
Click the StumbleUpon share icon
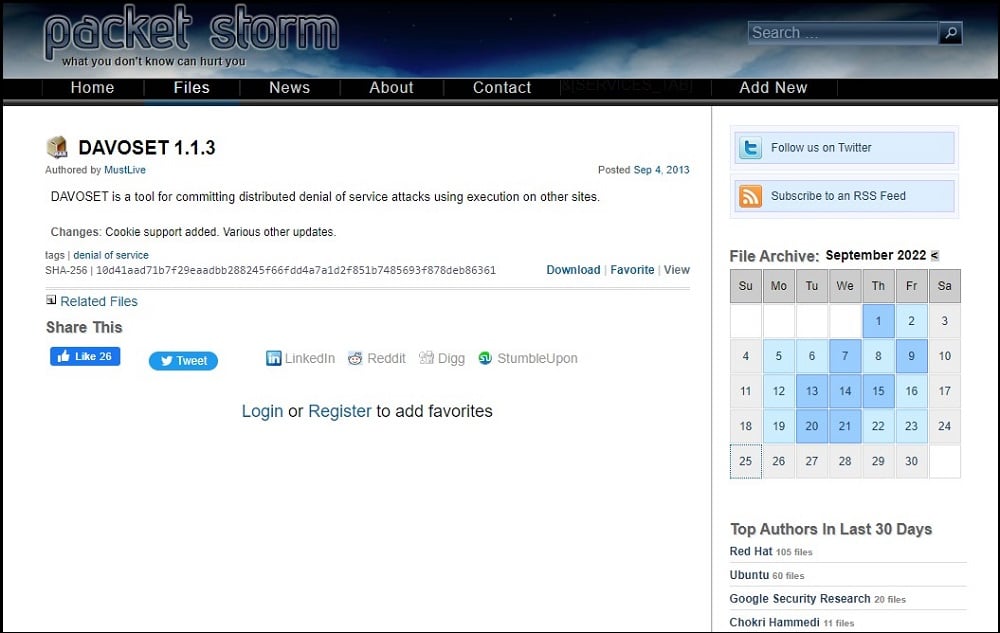485,358
